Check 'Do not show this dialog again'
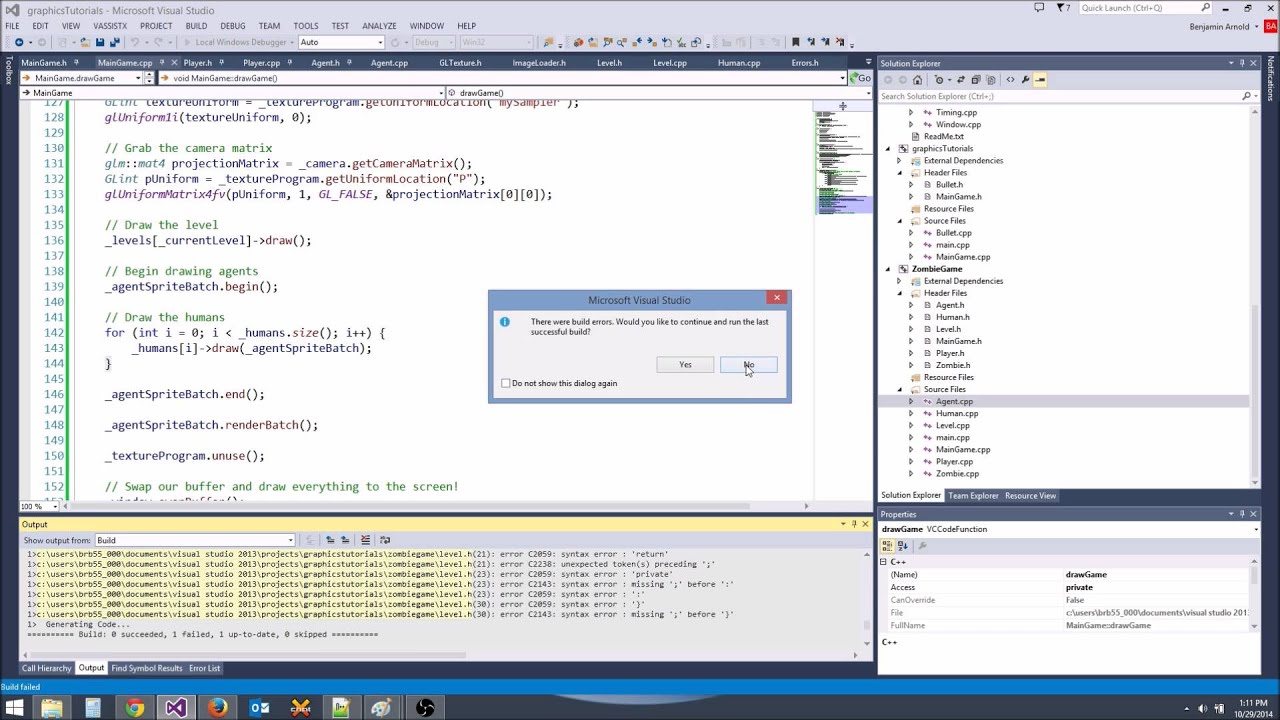This screenshot has width=1280, height=720. pyautogui.click(x=506, y=383)
